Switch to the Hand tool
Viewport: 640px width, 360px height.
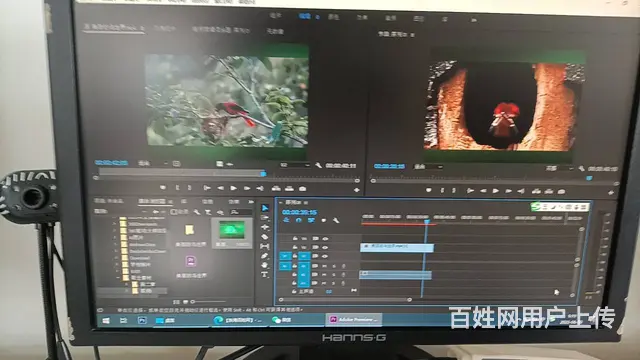coord(264,265)
